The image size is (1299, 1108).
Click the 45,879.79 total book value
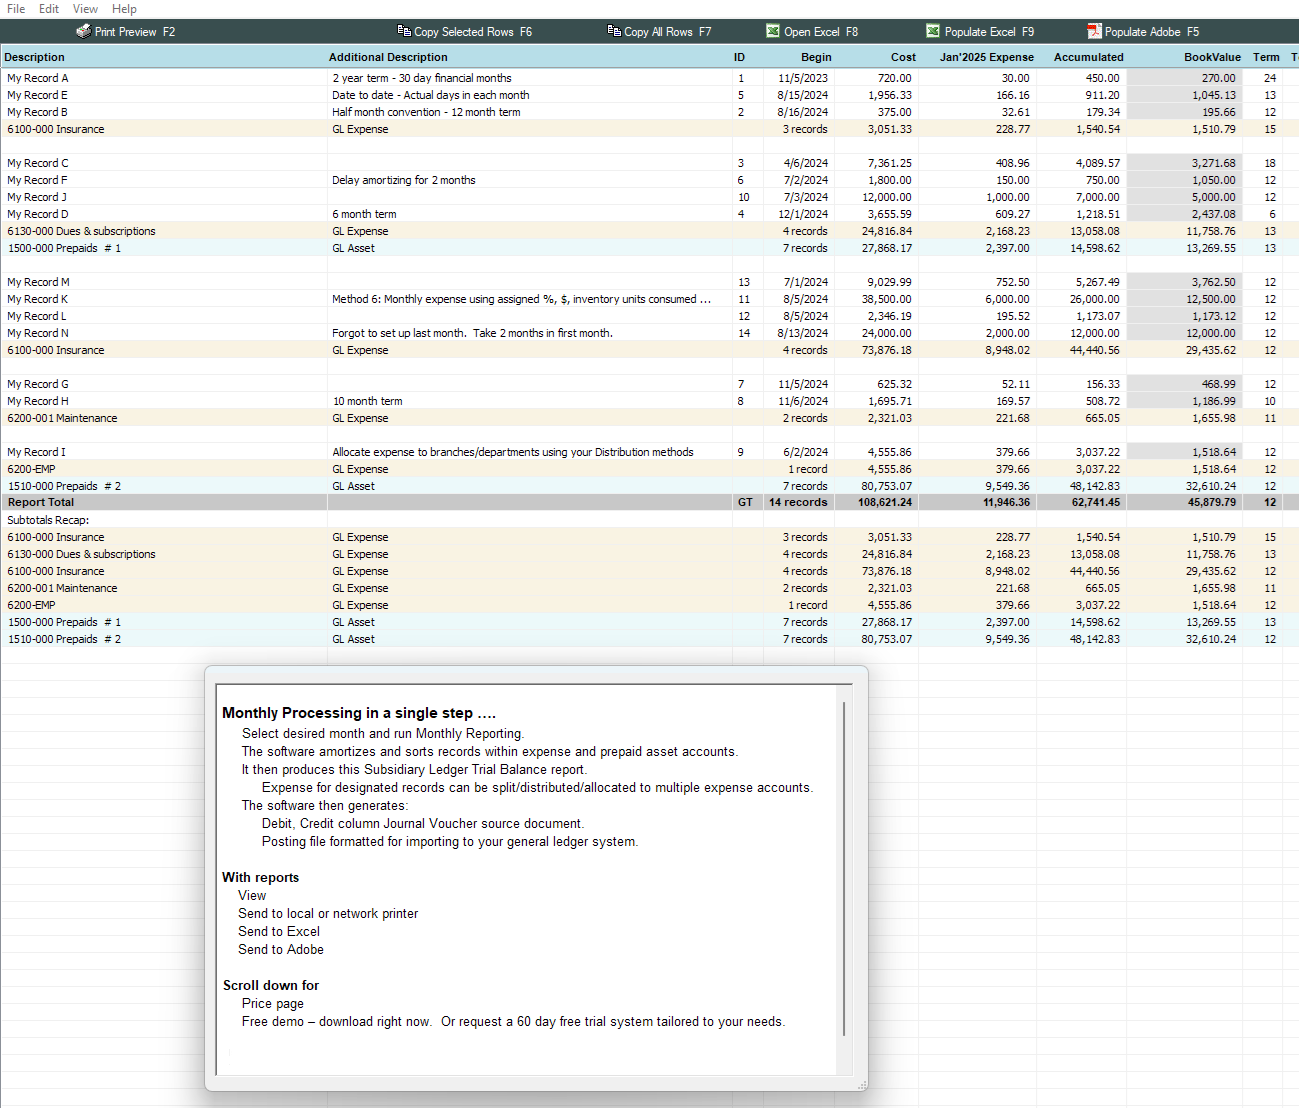[x=1212, y=502]
